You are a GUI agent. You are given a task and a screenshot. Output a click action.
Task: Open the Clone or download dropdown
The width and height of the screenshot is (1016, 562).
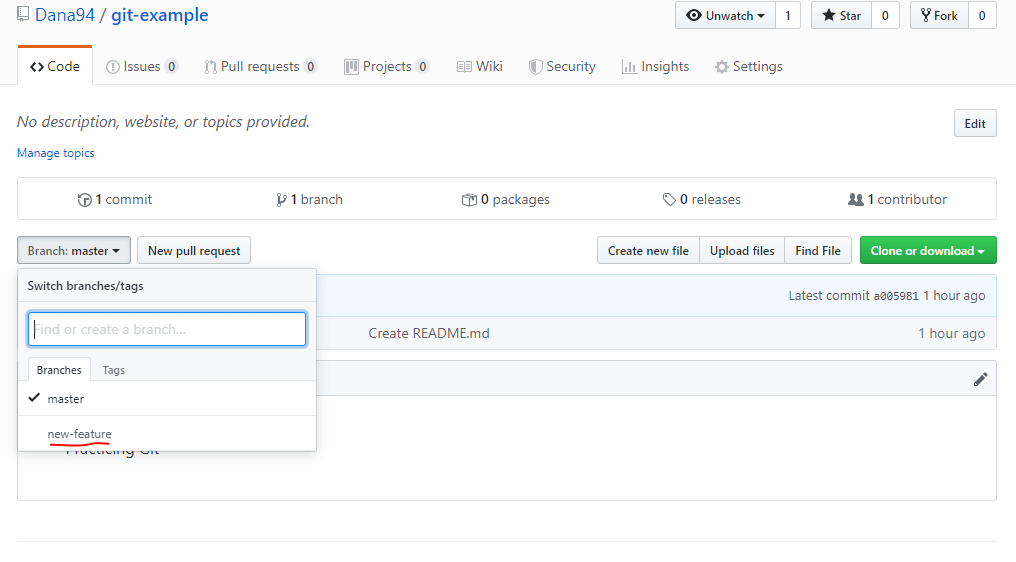928,250
